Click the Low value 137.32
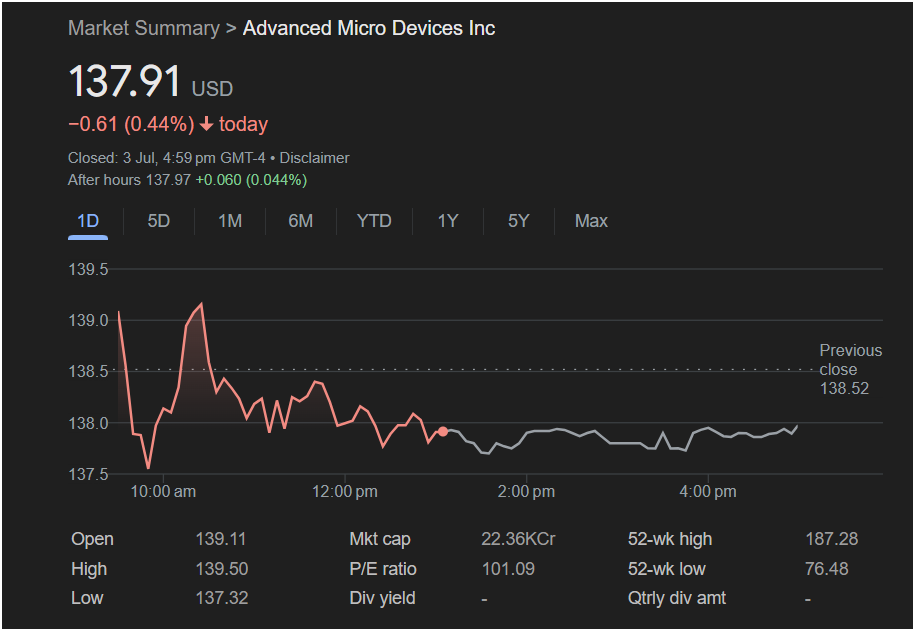 pyautogui.click(x=222, y=598)
